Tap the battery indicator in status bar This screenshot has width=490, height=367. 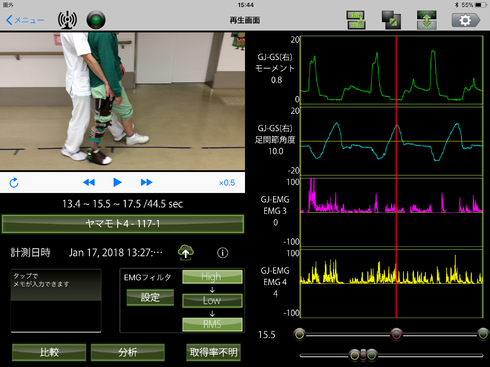pyautogui.click(x=481, y=5)
